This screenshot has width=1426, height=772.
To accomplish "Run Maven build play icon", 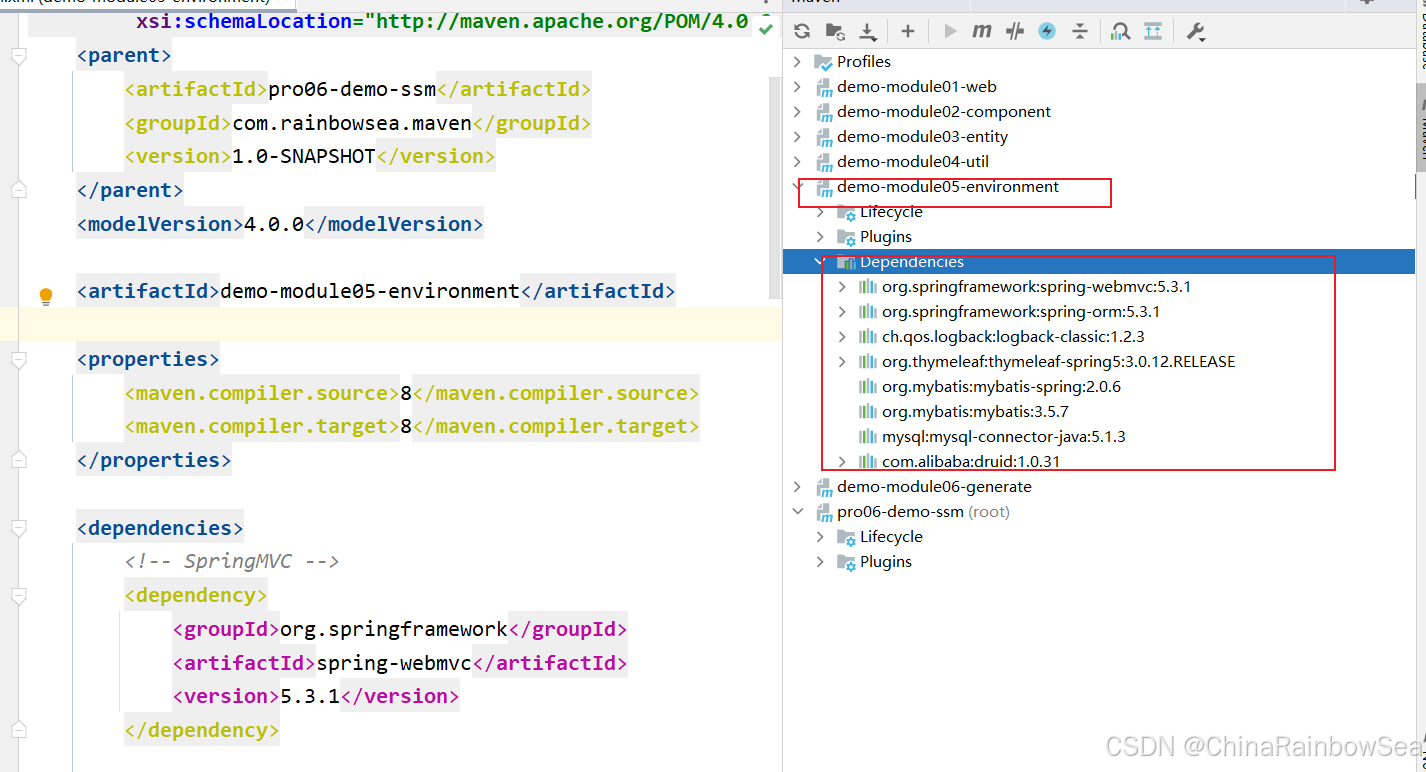I will [x=950, y=31].
